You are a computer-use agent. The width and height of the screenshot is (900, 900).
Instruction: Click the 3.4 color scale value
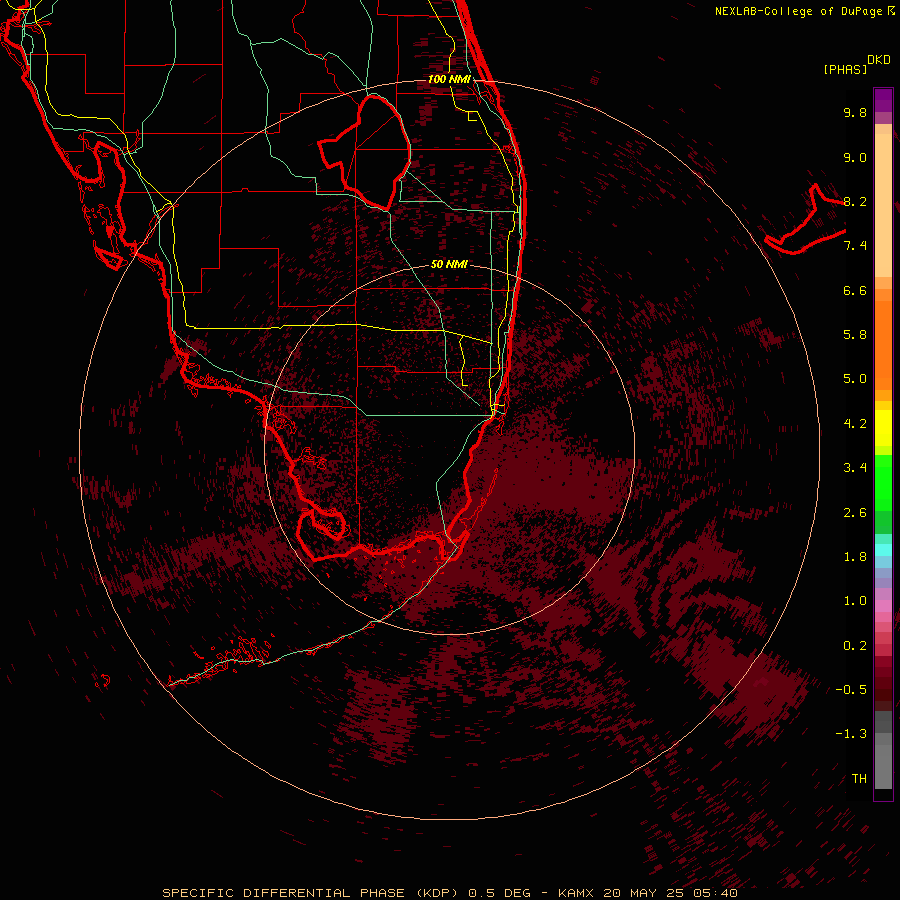pyautogui.click(x=855, y=468)
